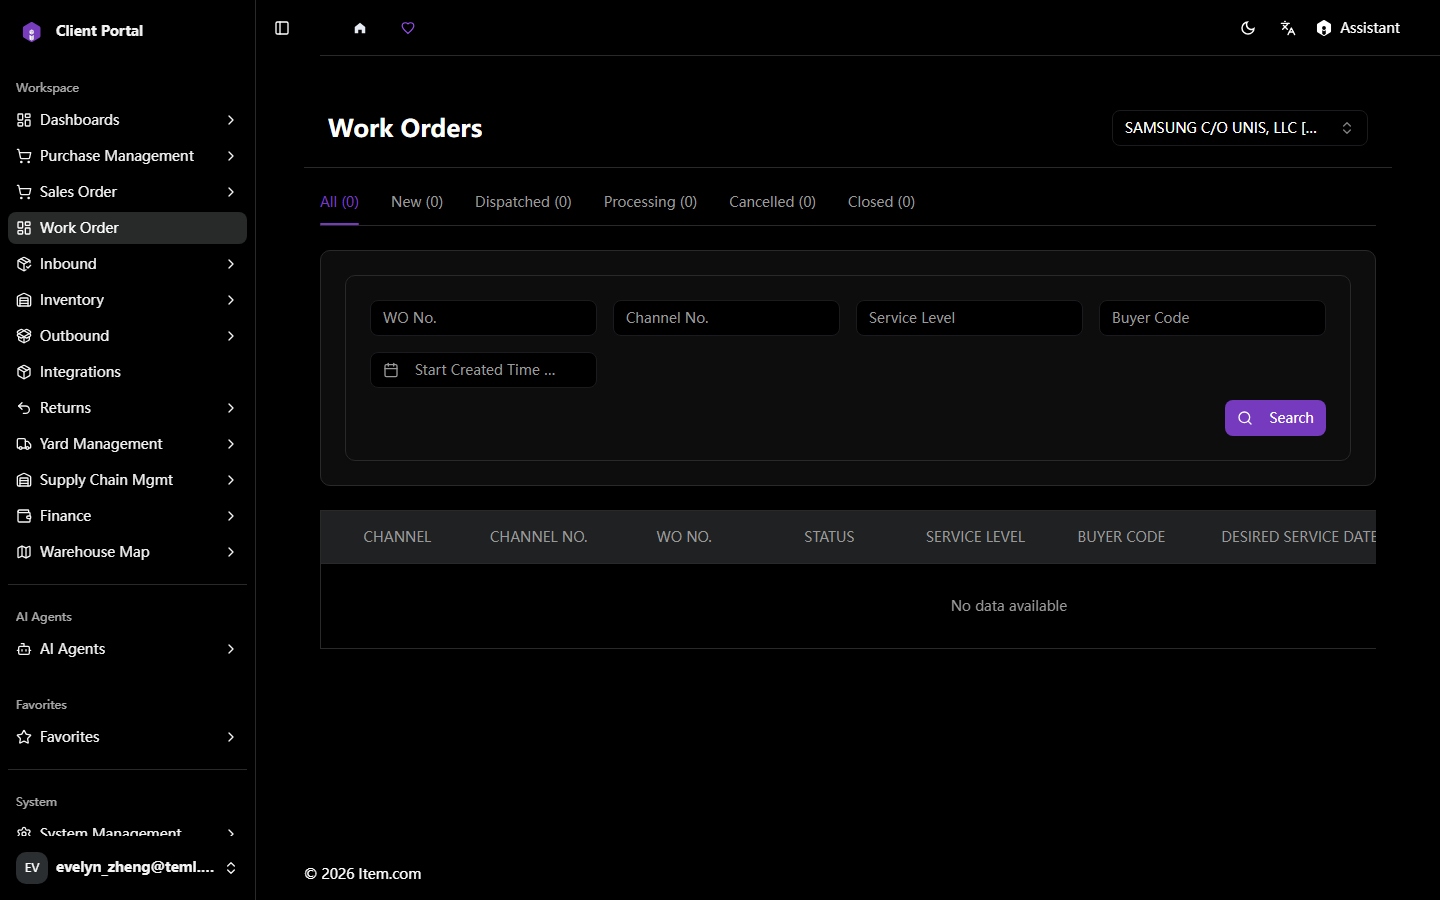Expand the Supply Chain Mgmt chevron

point(231,480)
